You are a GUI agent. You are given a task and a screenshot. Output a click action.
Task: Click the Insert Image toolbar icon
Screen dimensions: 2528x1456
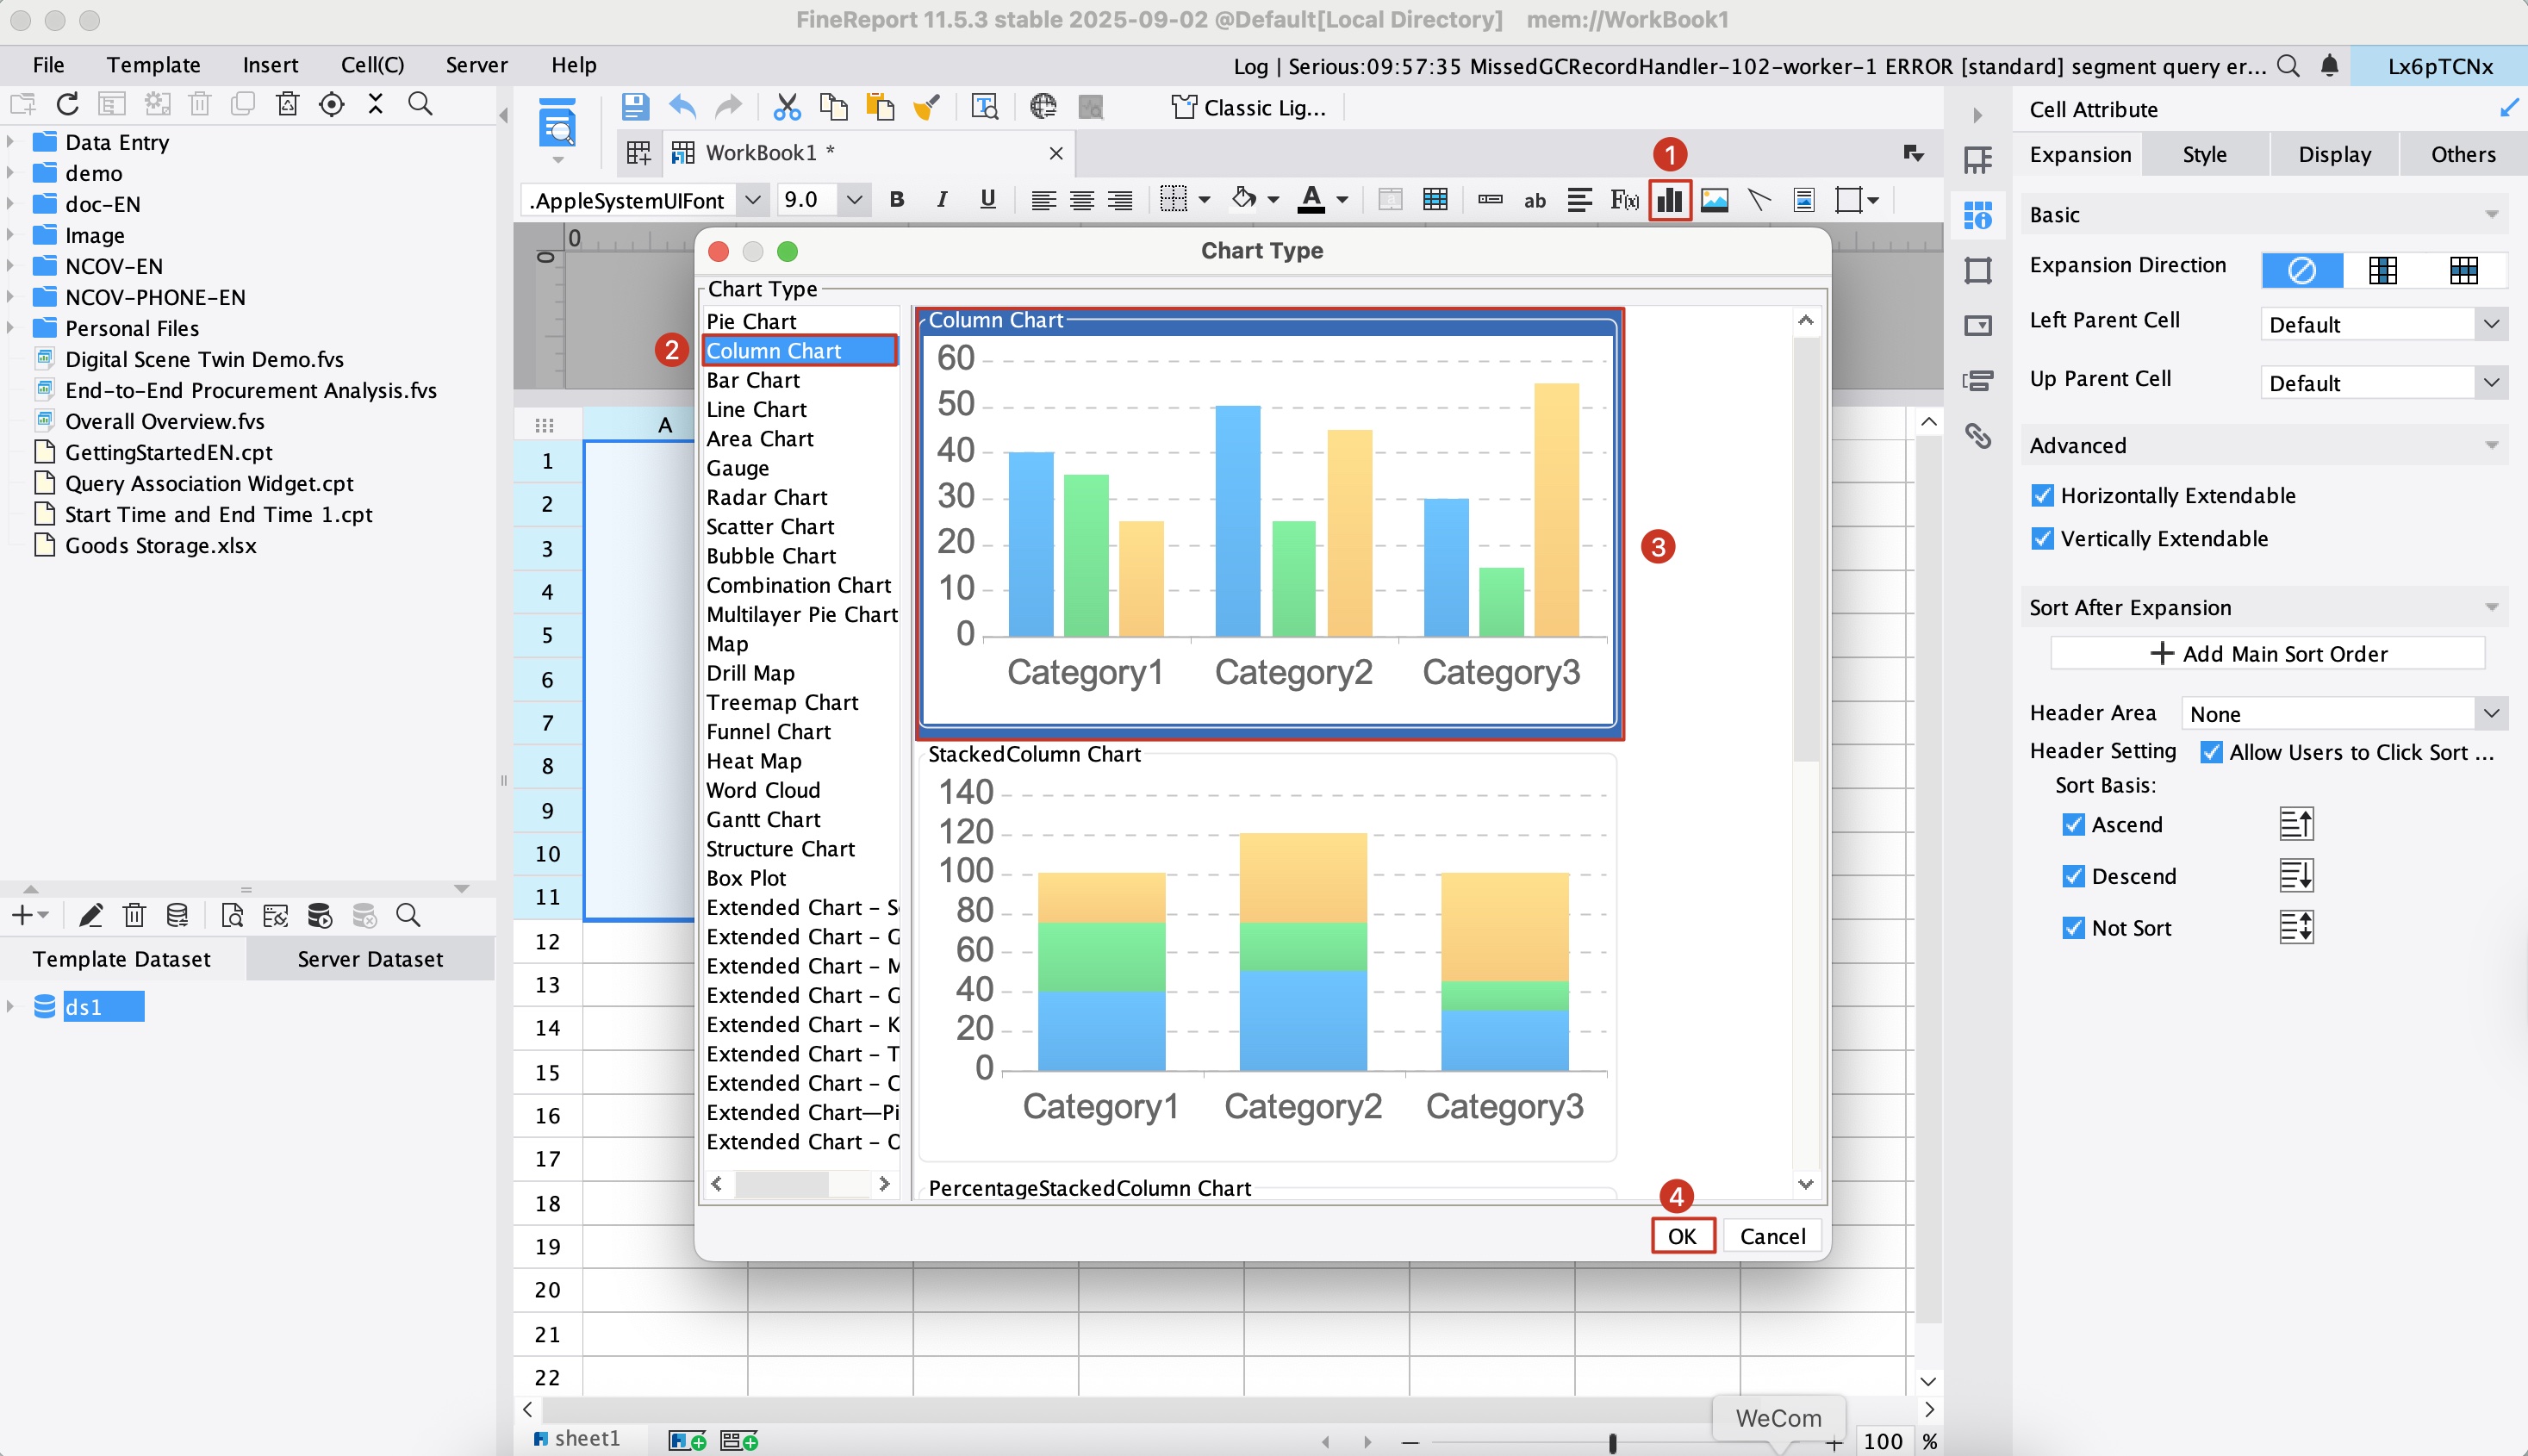(x=1714, y=200)
